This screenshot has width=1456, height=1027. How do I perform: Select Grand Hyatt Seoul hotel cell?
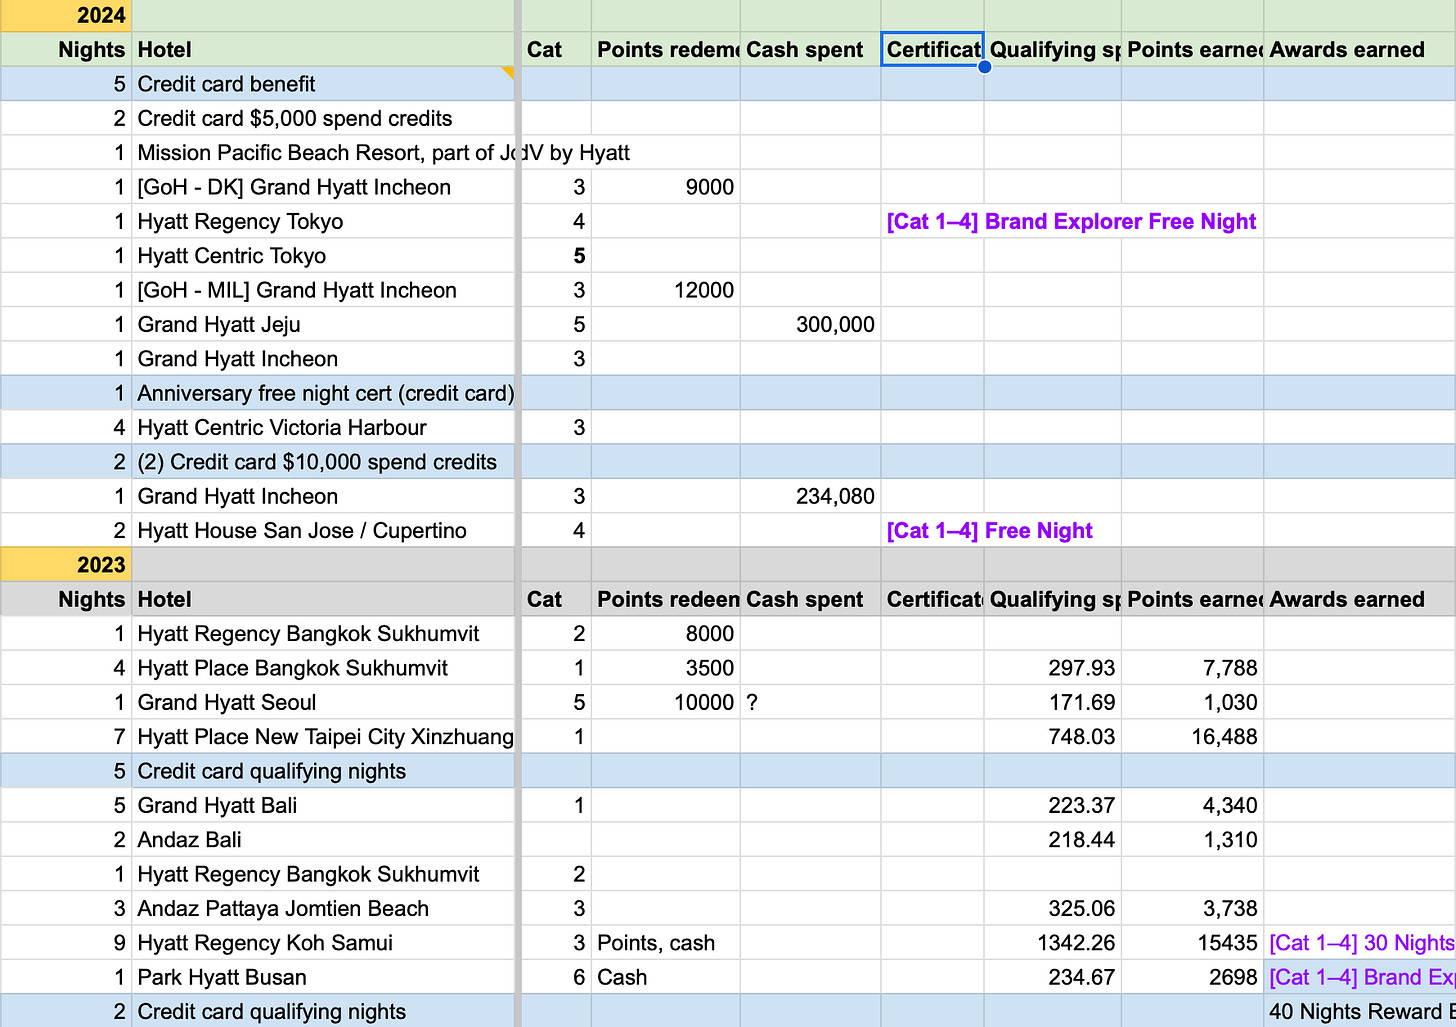(323, 702)
